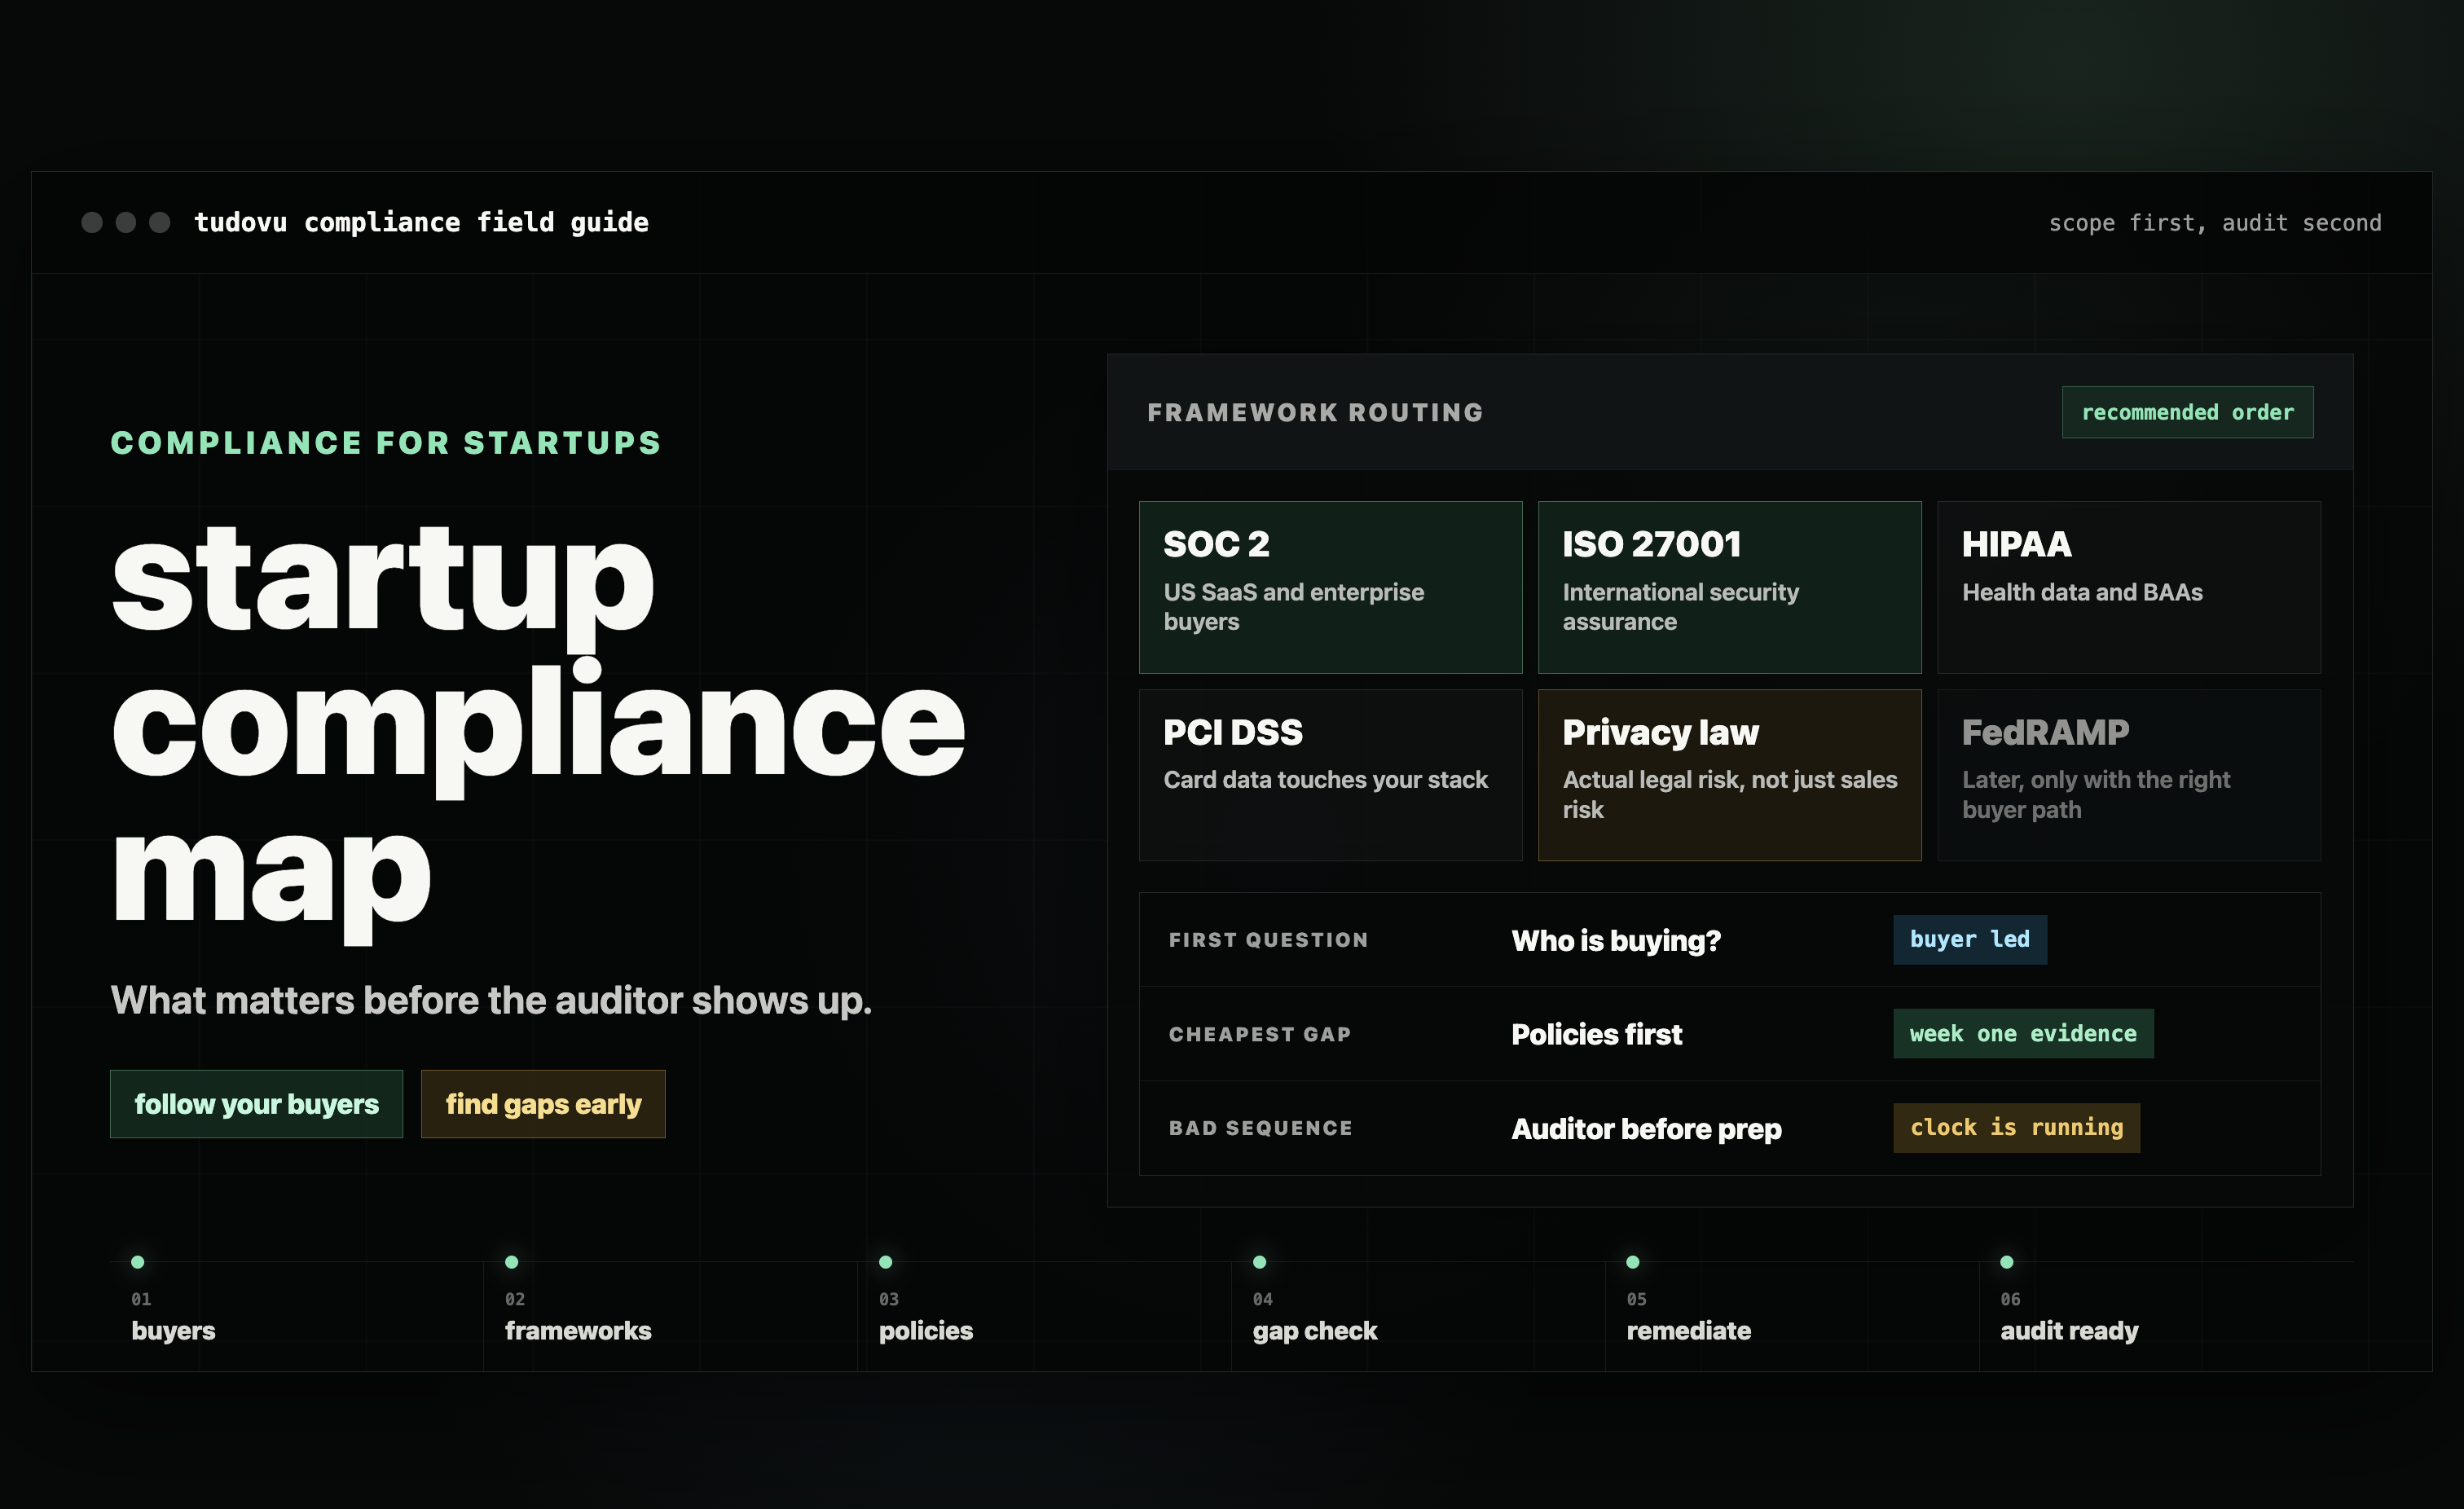The height and width of the screenshot is (1509, 2464).
Task: Click the 'week one evidence' tag
Action: tap(2023, 1034)
